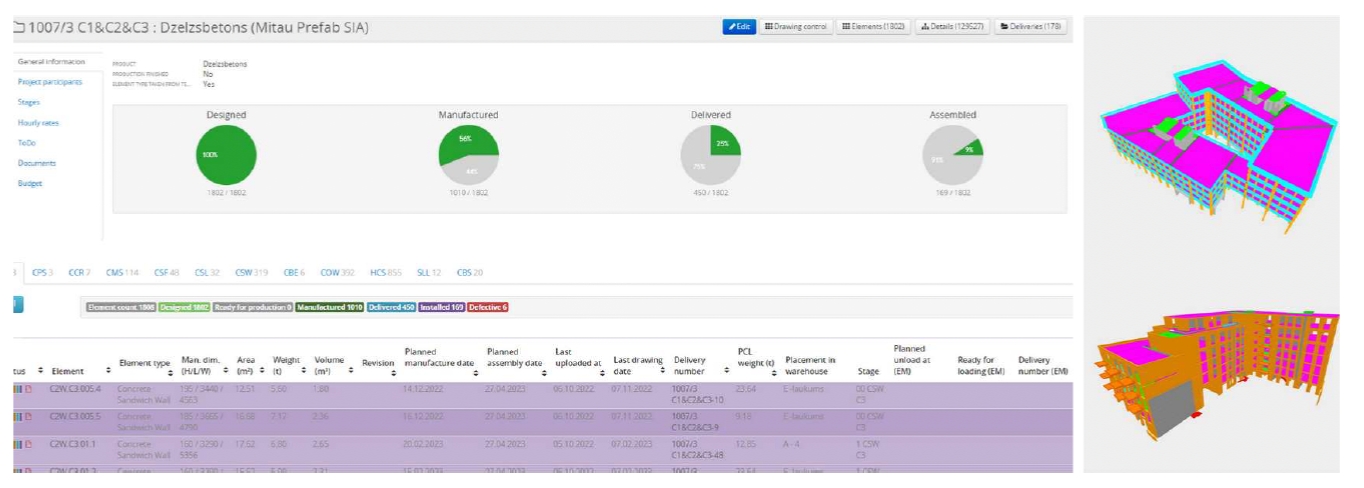Switch to the SLL 12 tab
This screenshot has height=488, width=1364.
(x=429, y=272)
